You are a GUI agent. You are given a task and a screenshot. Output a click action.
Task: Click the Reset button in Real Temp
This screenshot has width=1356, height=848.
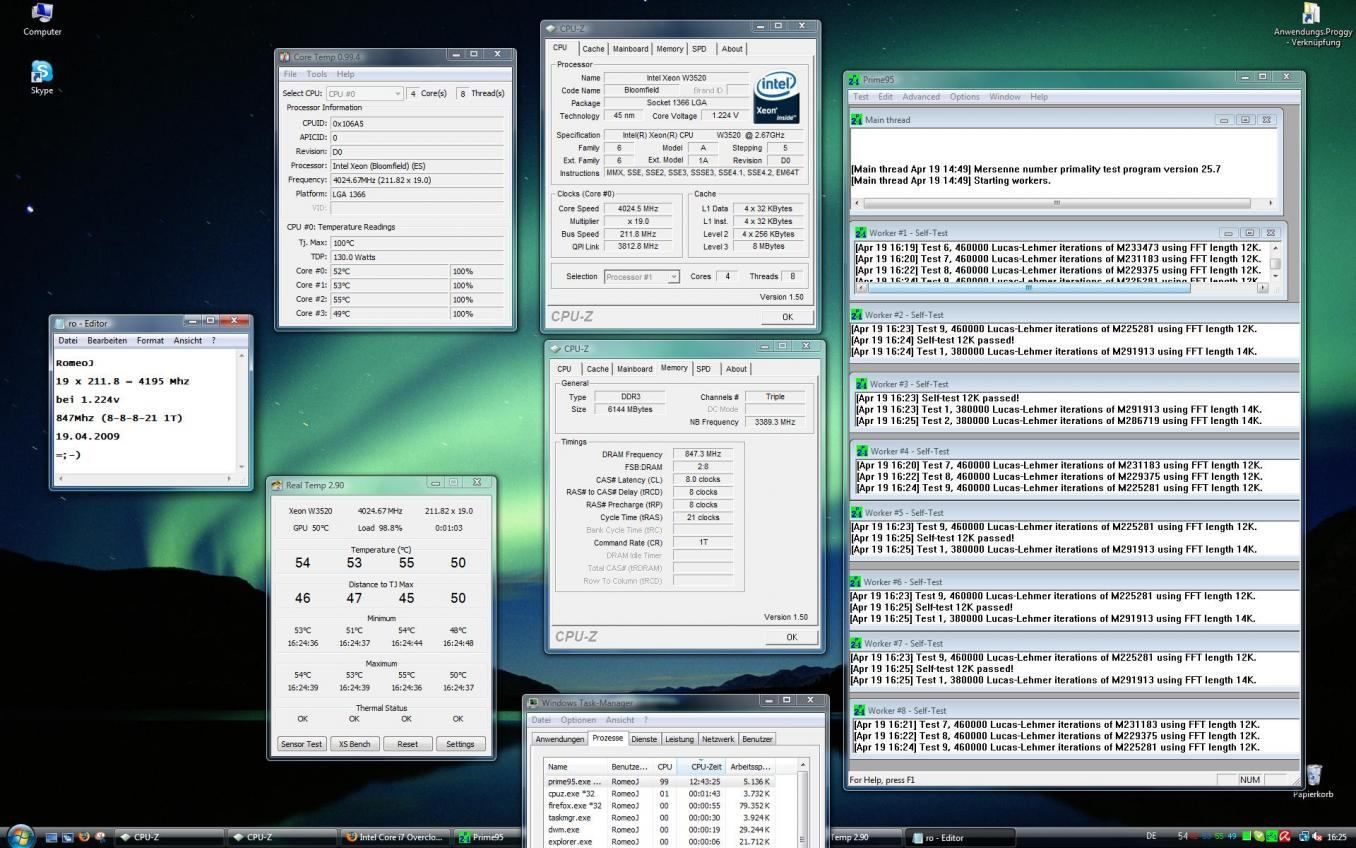[x=407, y=744]
